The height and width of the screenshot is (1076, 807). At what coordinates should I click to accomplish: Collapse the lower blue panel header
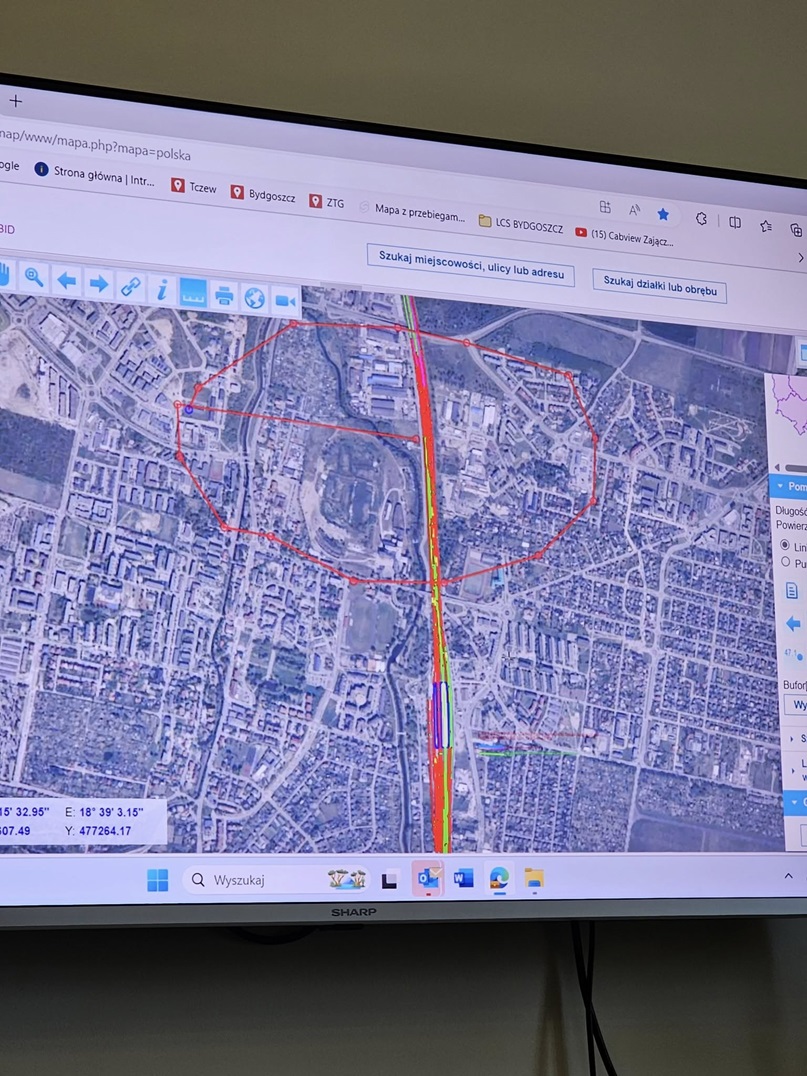[795, 802]
